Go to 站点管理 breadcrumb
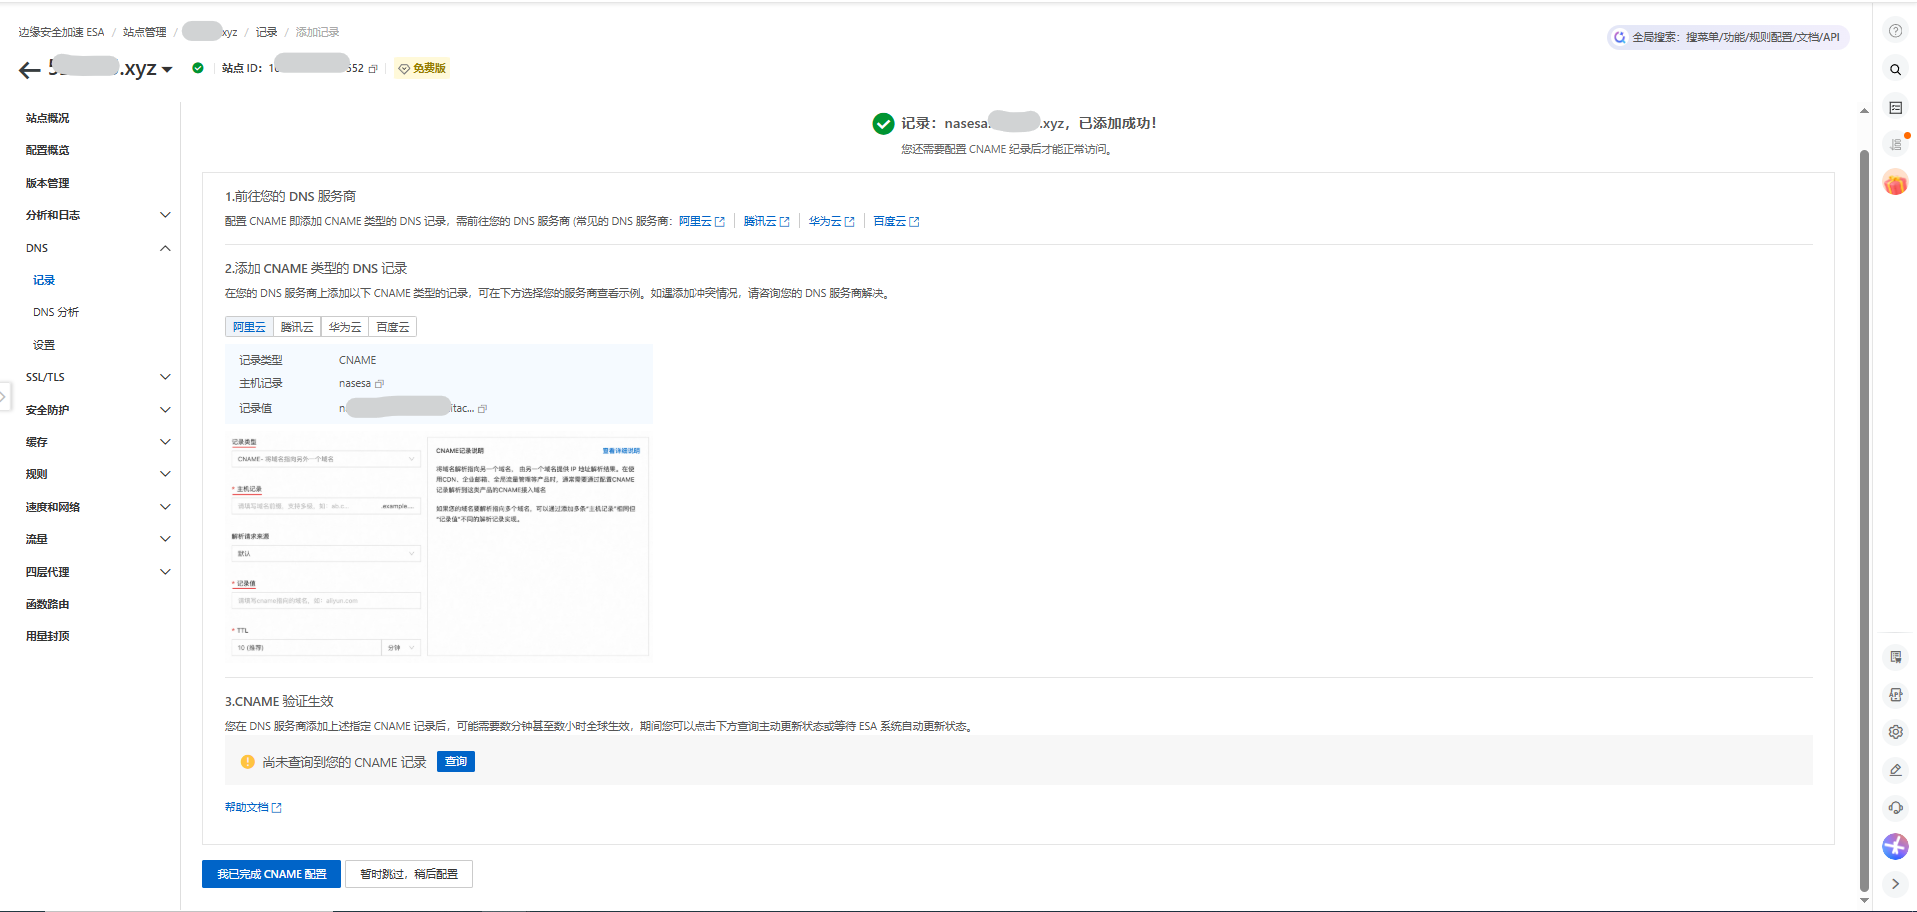1917x912 pixels. (145, 32)
